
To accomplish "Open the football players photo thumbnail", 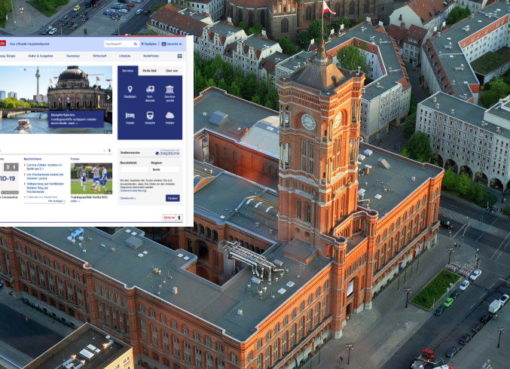I will 91,178.
